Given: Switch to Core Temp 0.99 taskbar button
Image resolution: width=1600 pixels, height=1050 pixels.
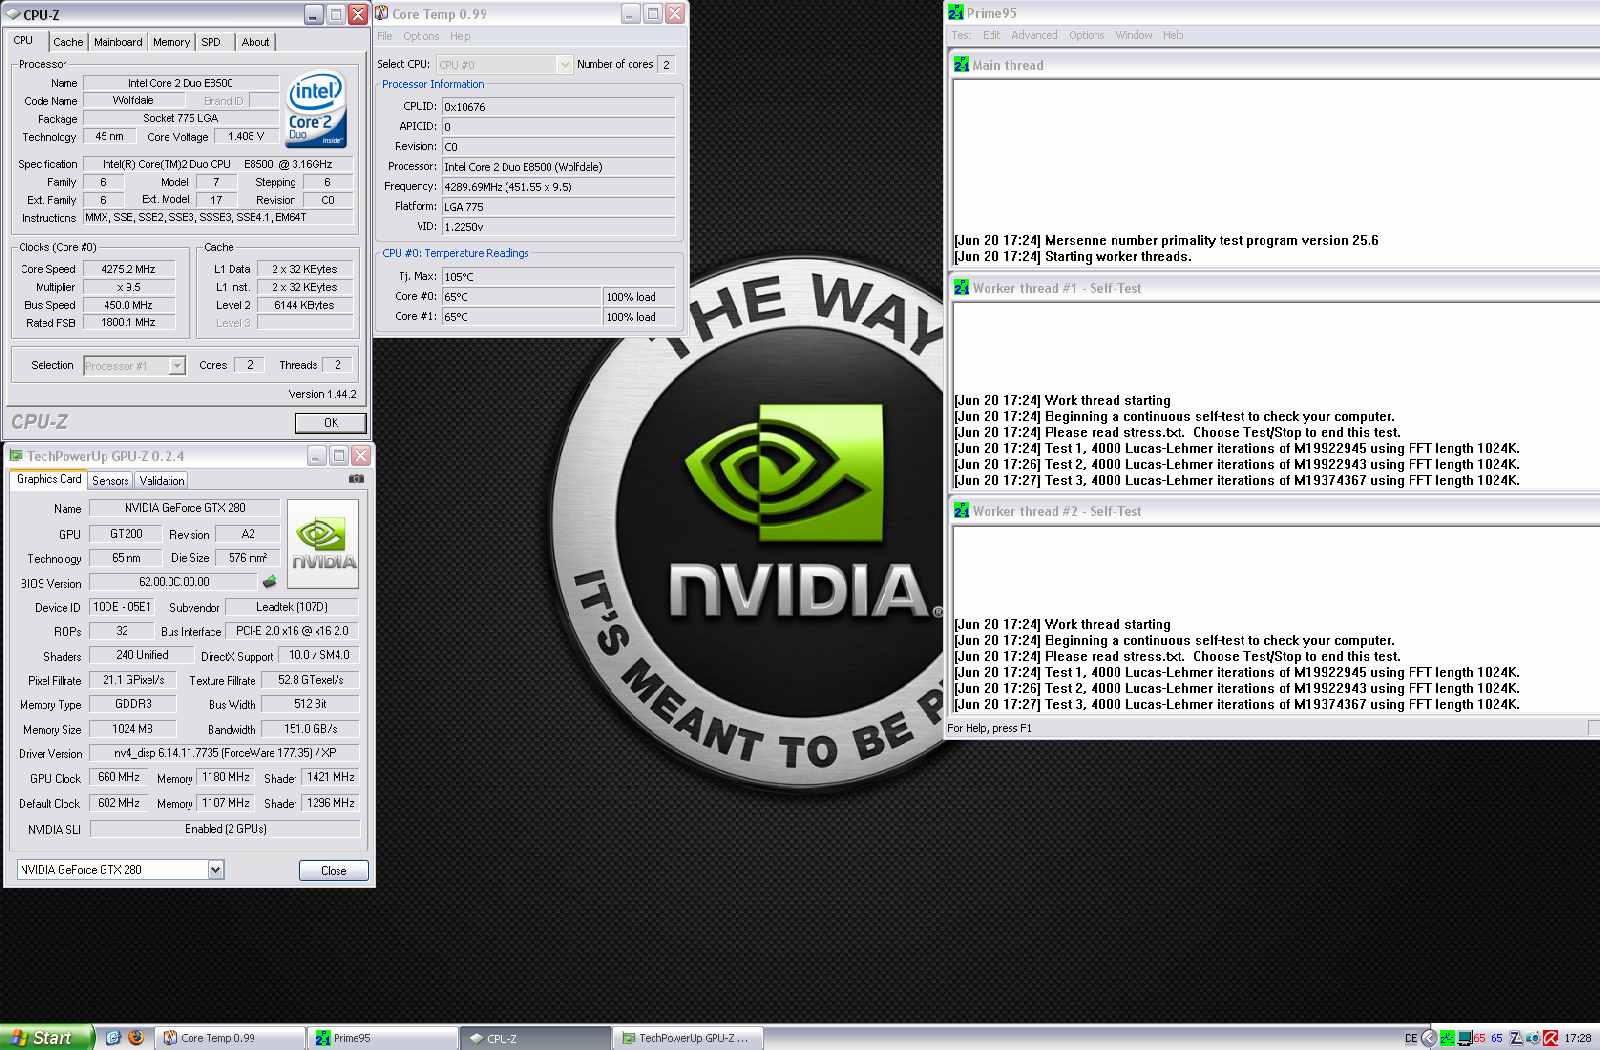Looking at the screenshot, I should point(230,1038).
